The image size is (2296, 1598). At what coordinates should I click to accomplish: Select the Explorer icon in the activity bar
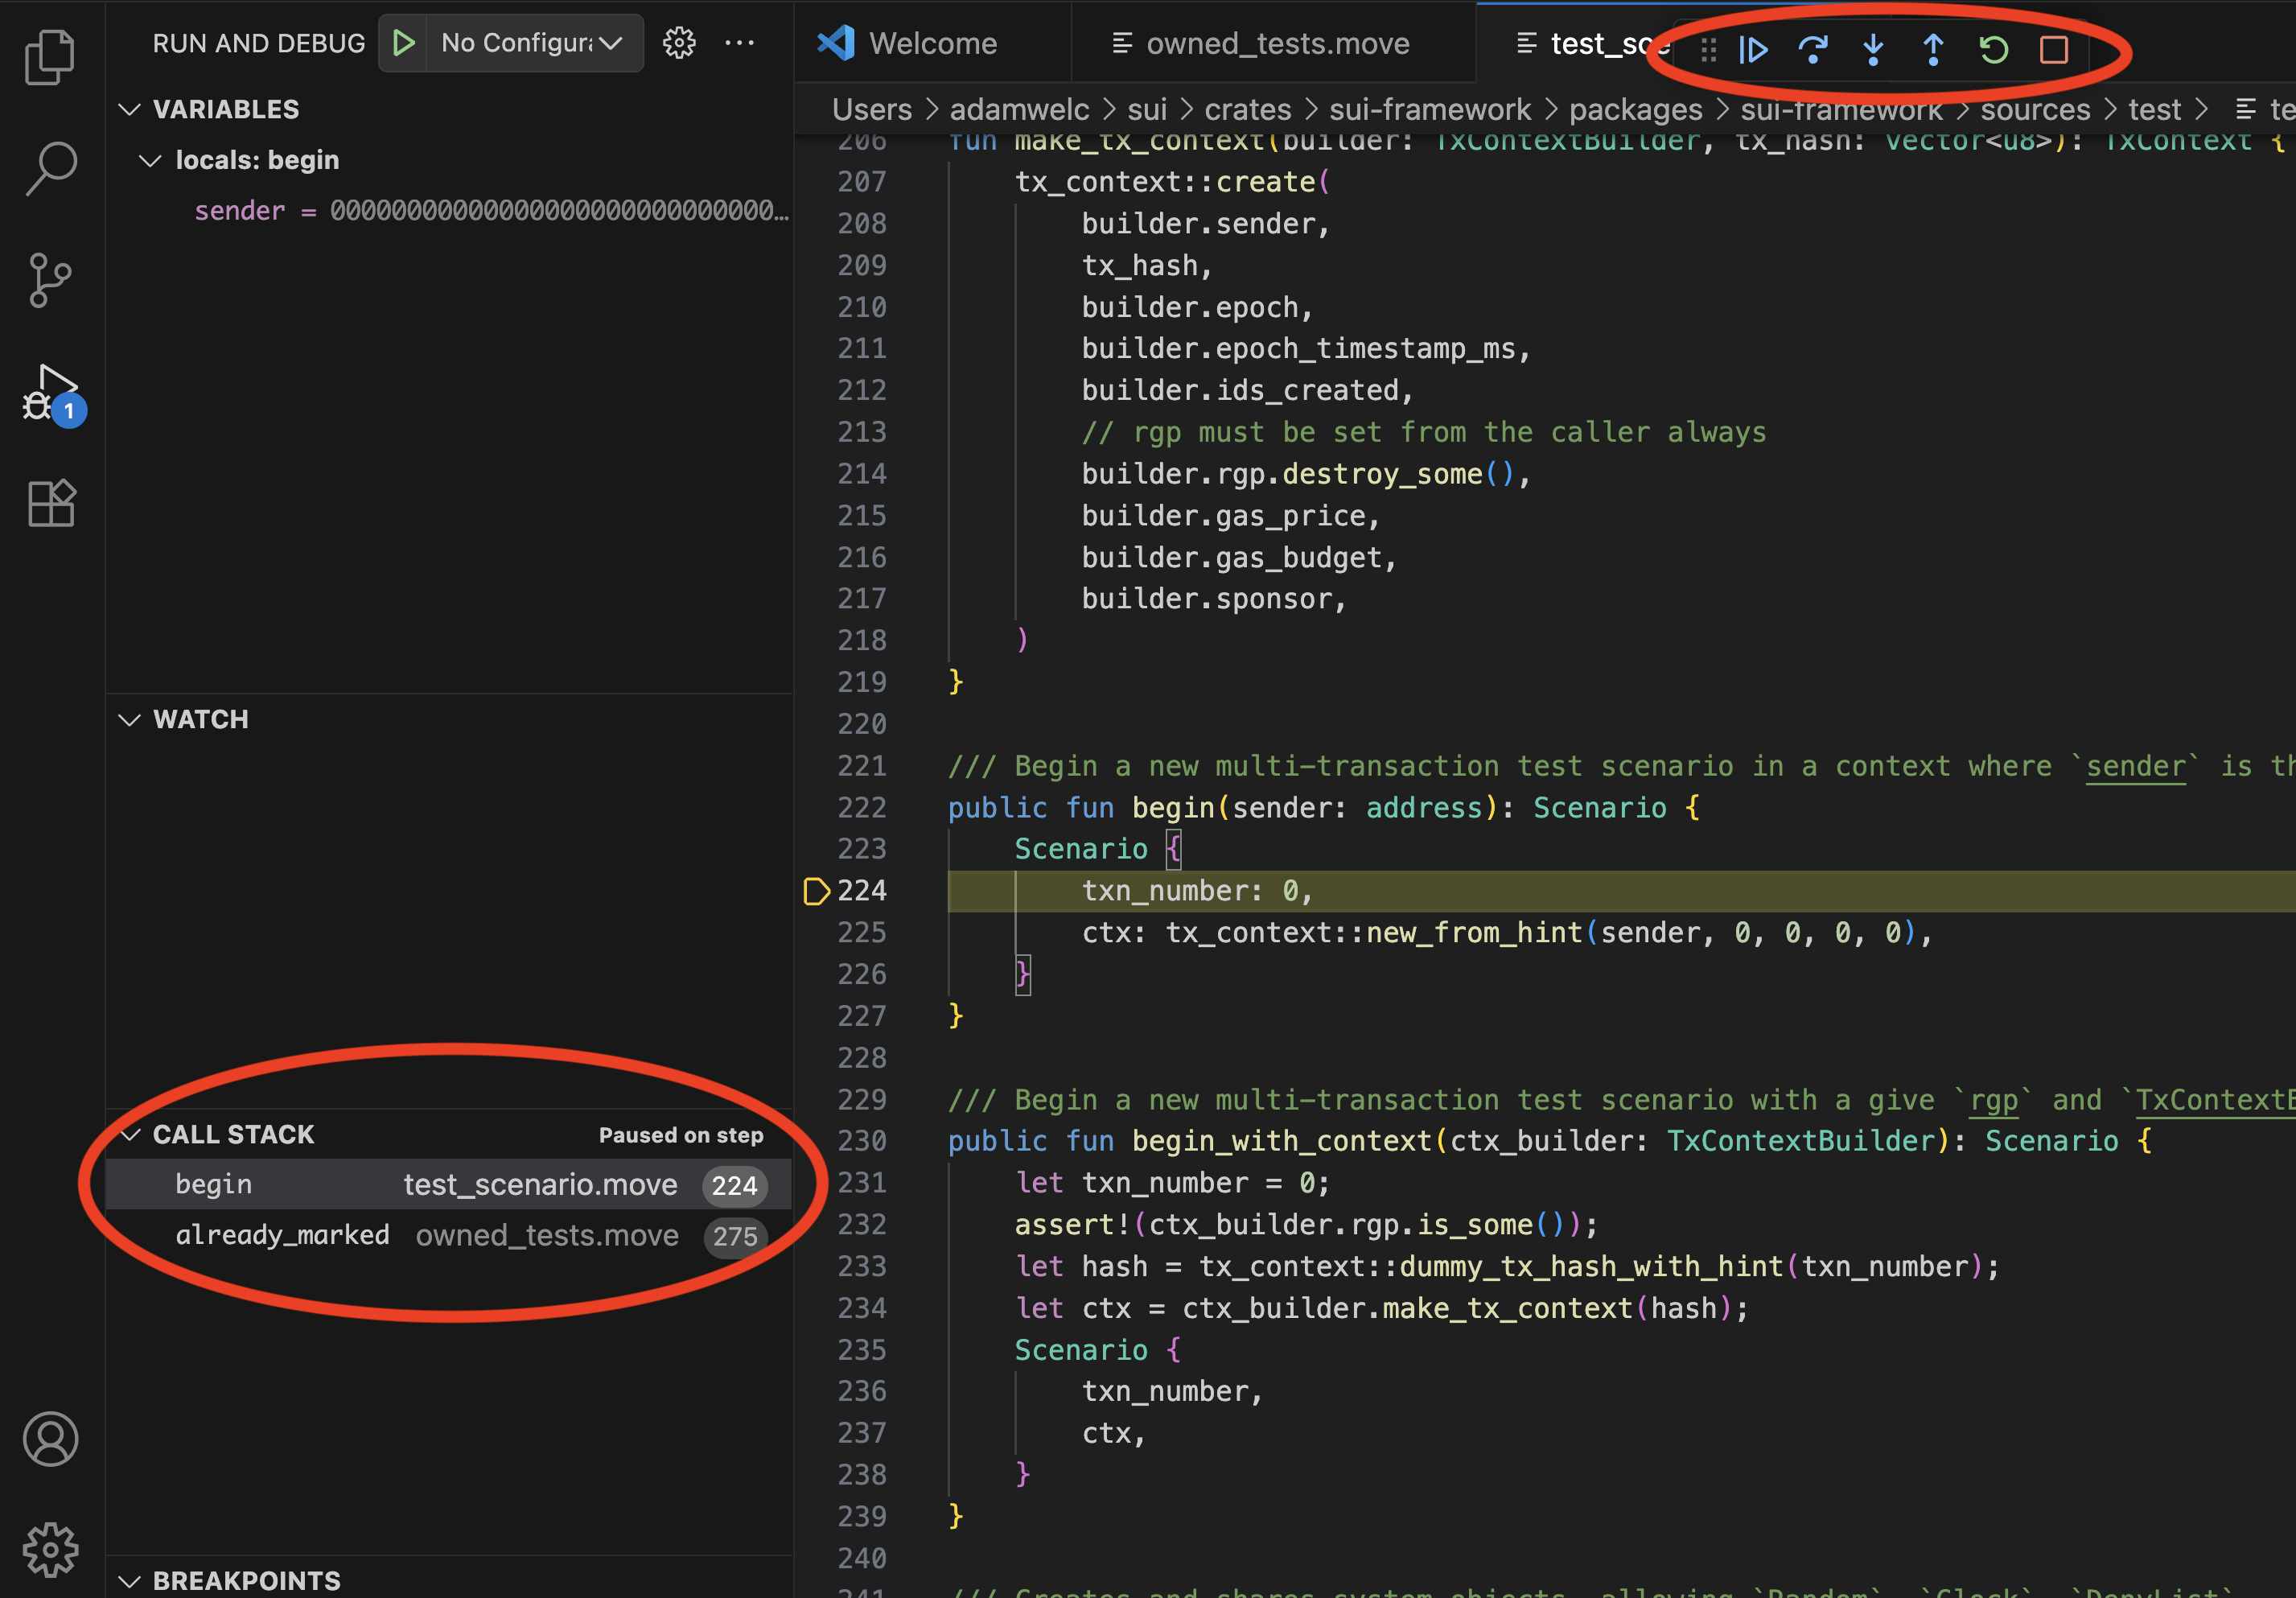[50, 57]
